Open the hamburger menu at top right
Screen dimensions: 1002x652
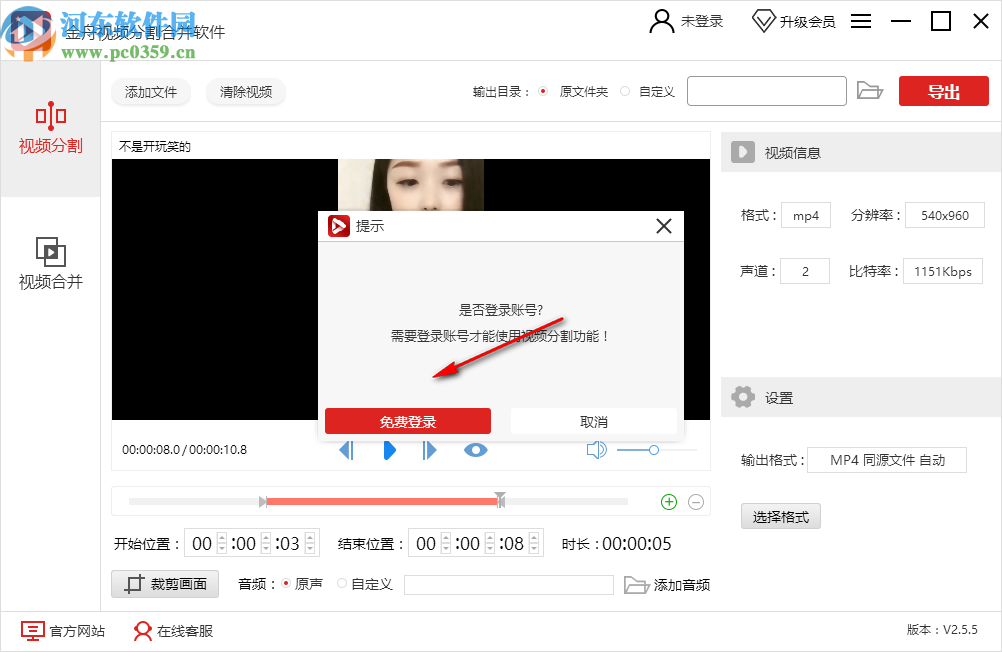(x=860, y=20)
